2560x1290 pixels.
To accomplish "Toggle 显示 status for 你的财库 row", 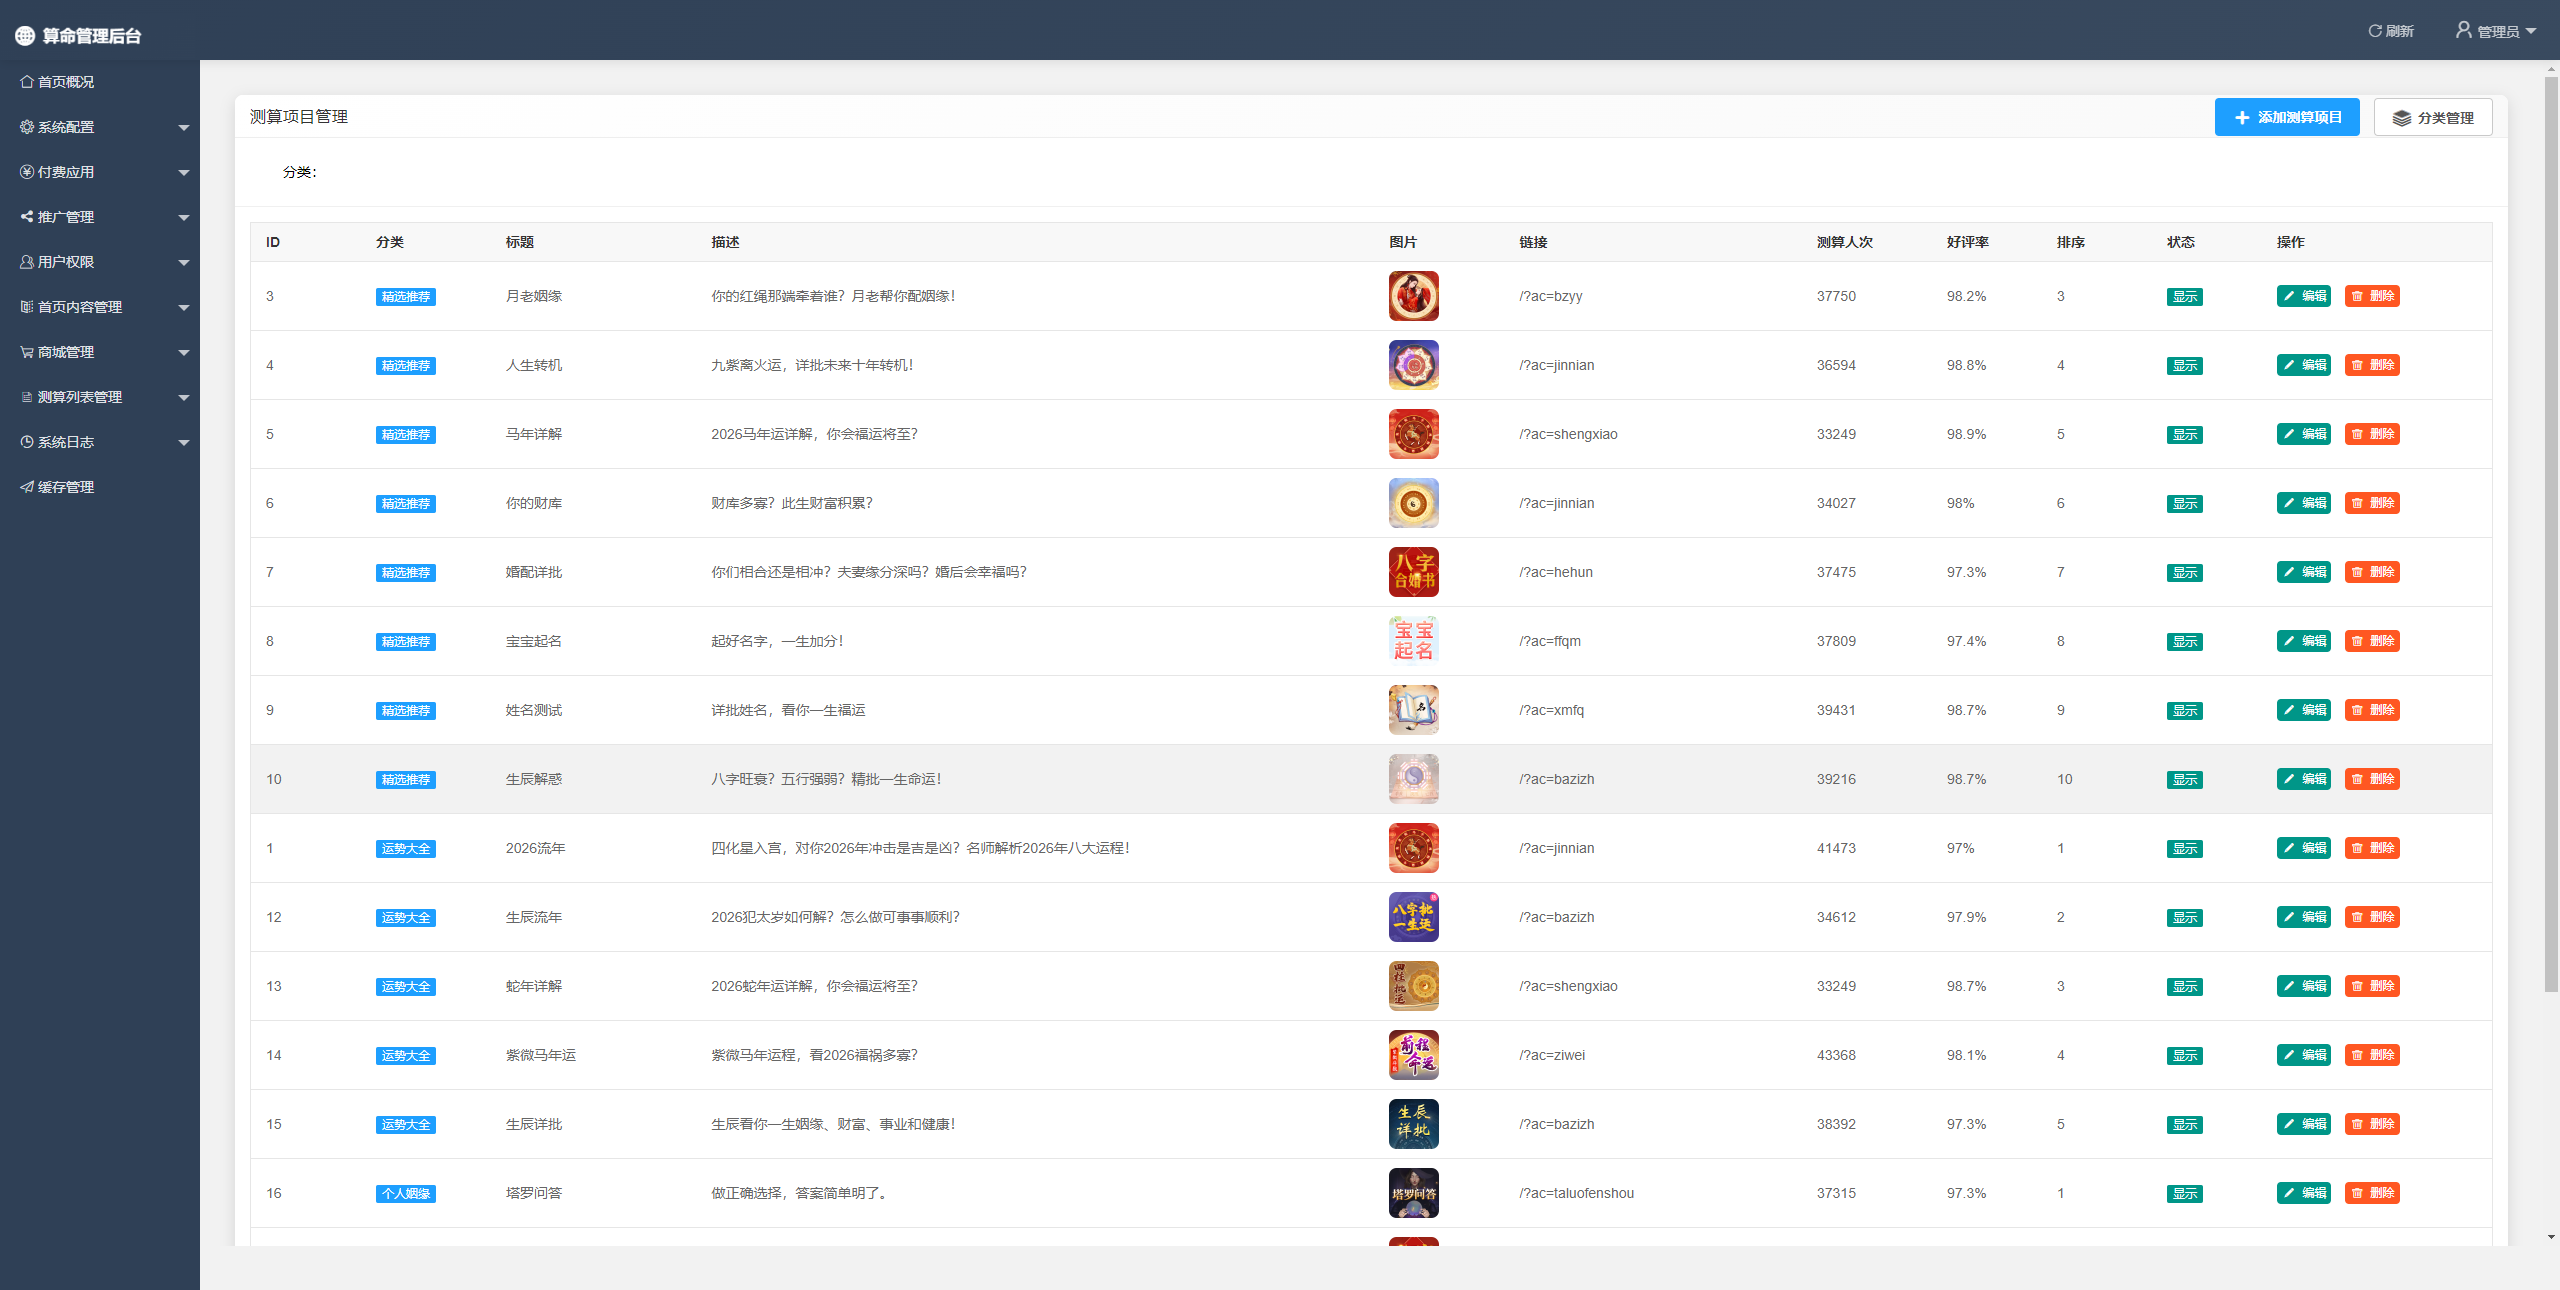I will point(2184,504).
